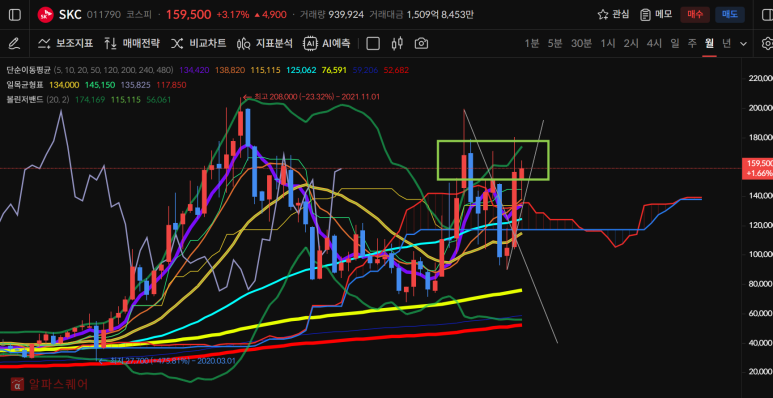
Task: Select 1시 timeframe
Action: click(608, 43)
